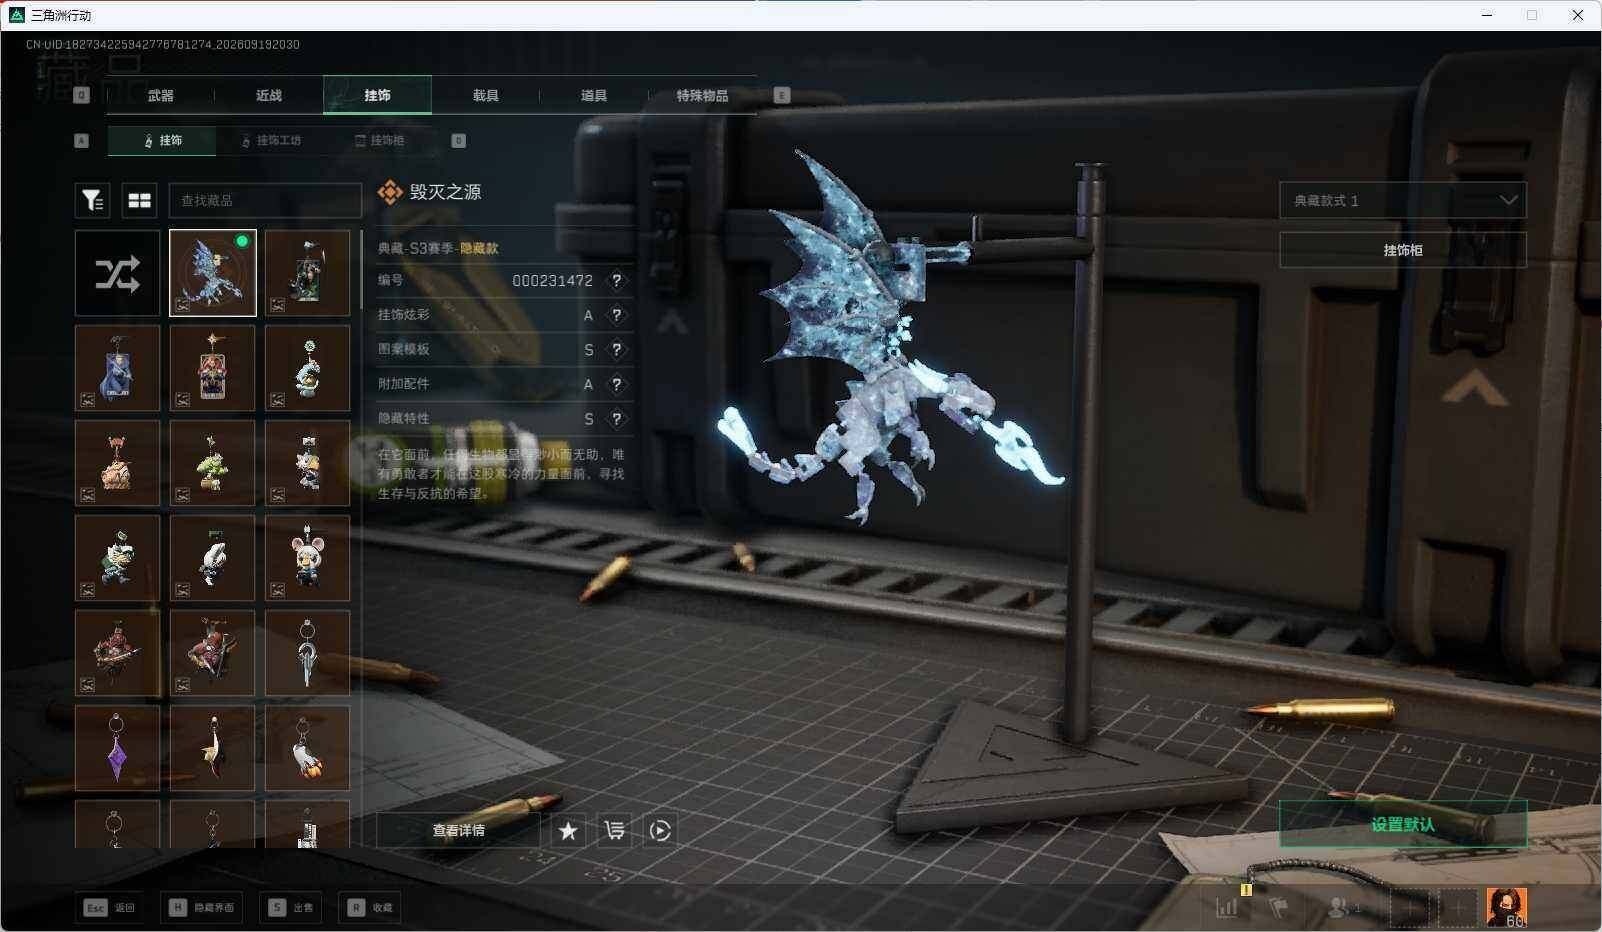Expand the 典藏款式 1 dropdown
Image resolution: width=1602 pixels, height=932 pixels.
pyautogui.click(x=1403, y=200)
